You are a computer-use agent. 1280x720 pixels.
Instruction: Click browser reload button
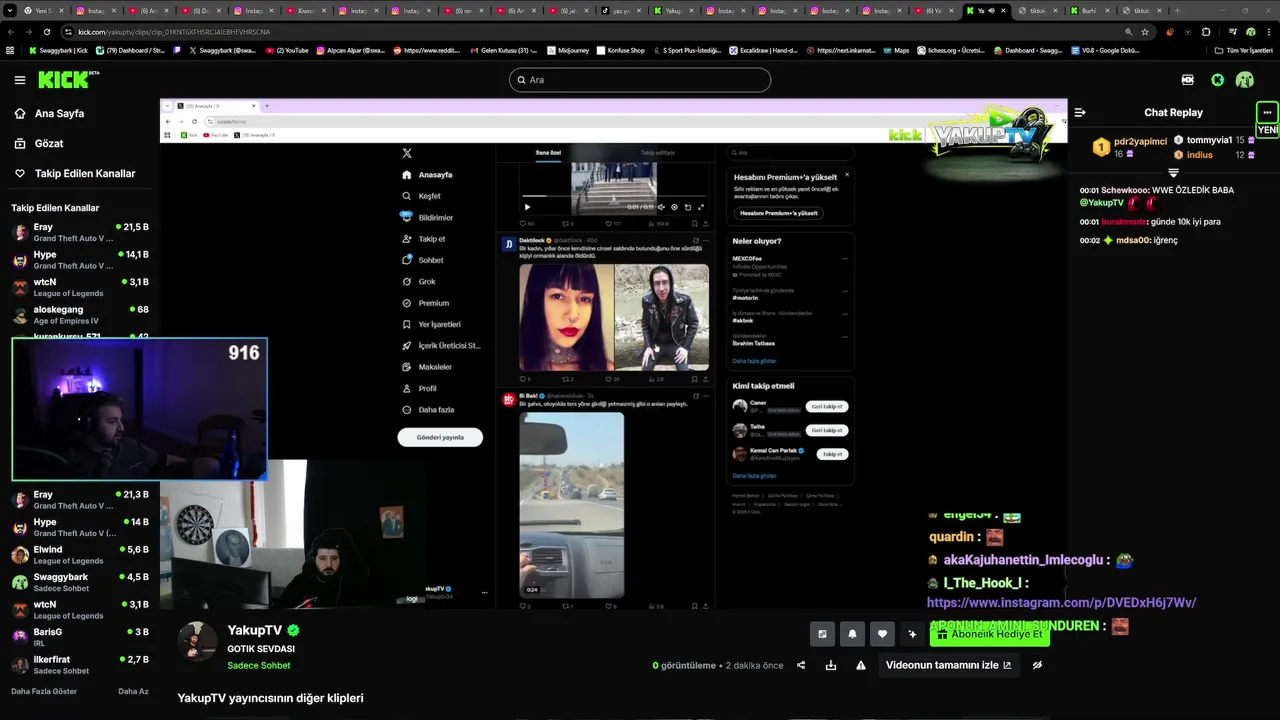[46, 32]
